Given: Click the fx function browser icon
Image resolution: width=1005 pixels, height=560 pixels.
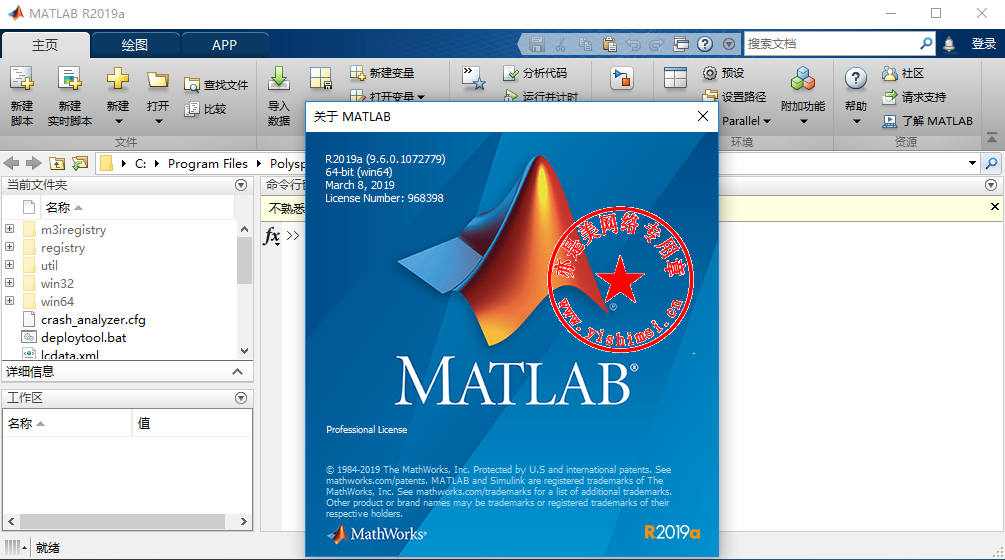Looking at the screenshot, I should point(272,236).
